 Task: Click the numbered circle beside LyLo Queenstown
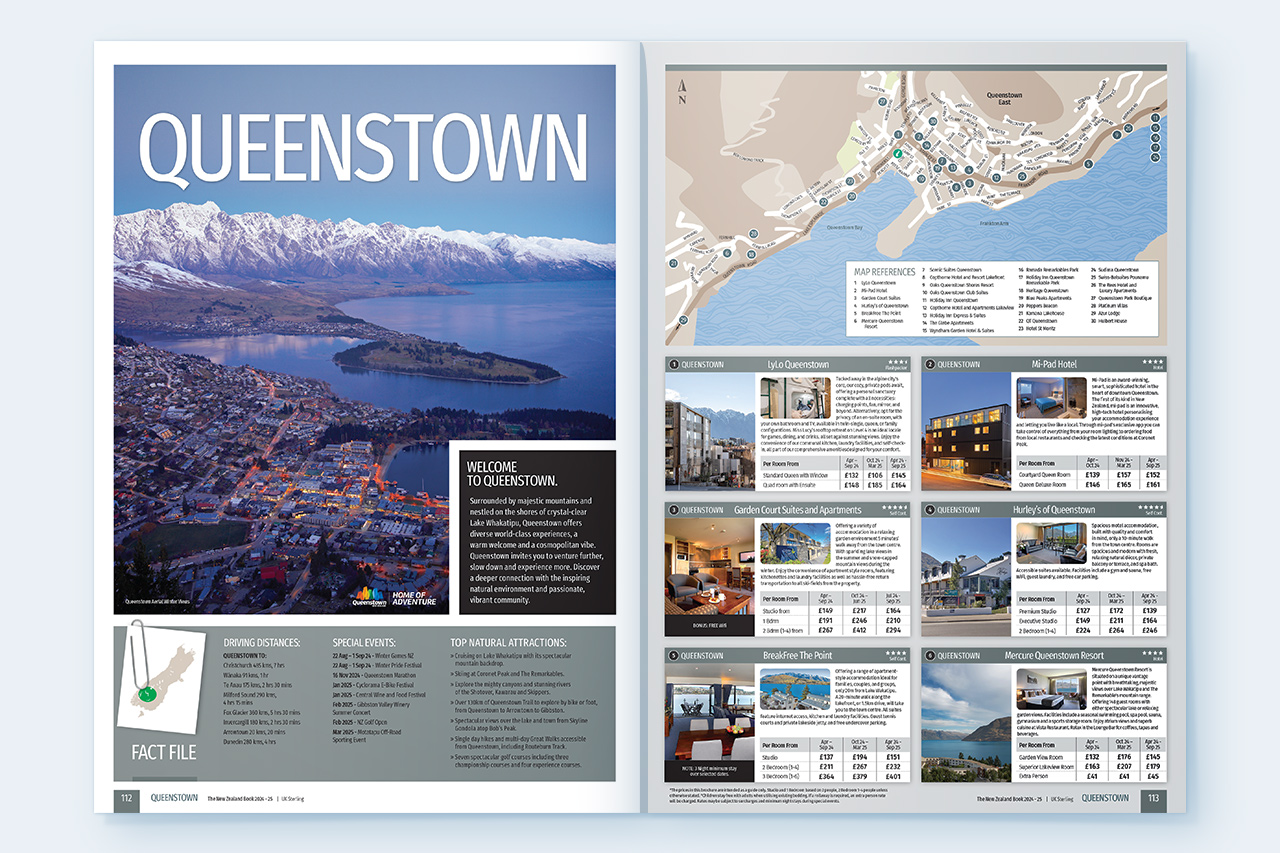(674, 365)
